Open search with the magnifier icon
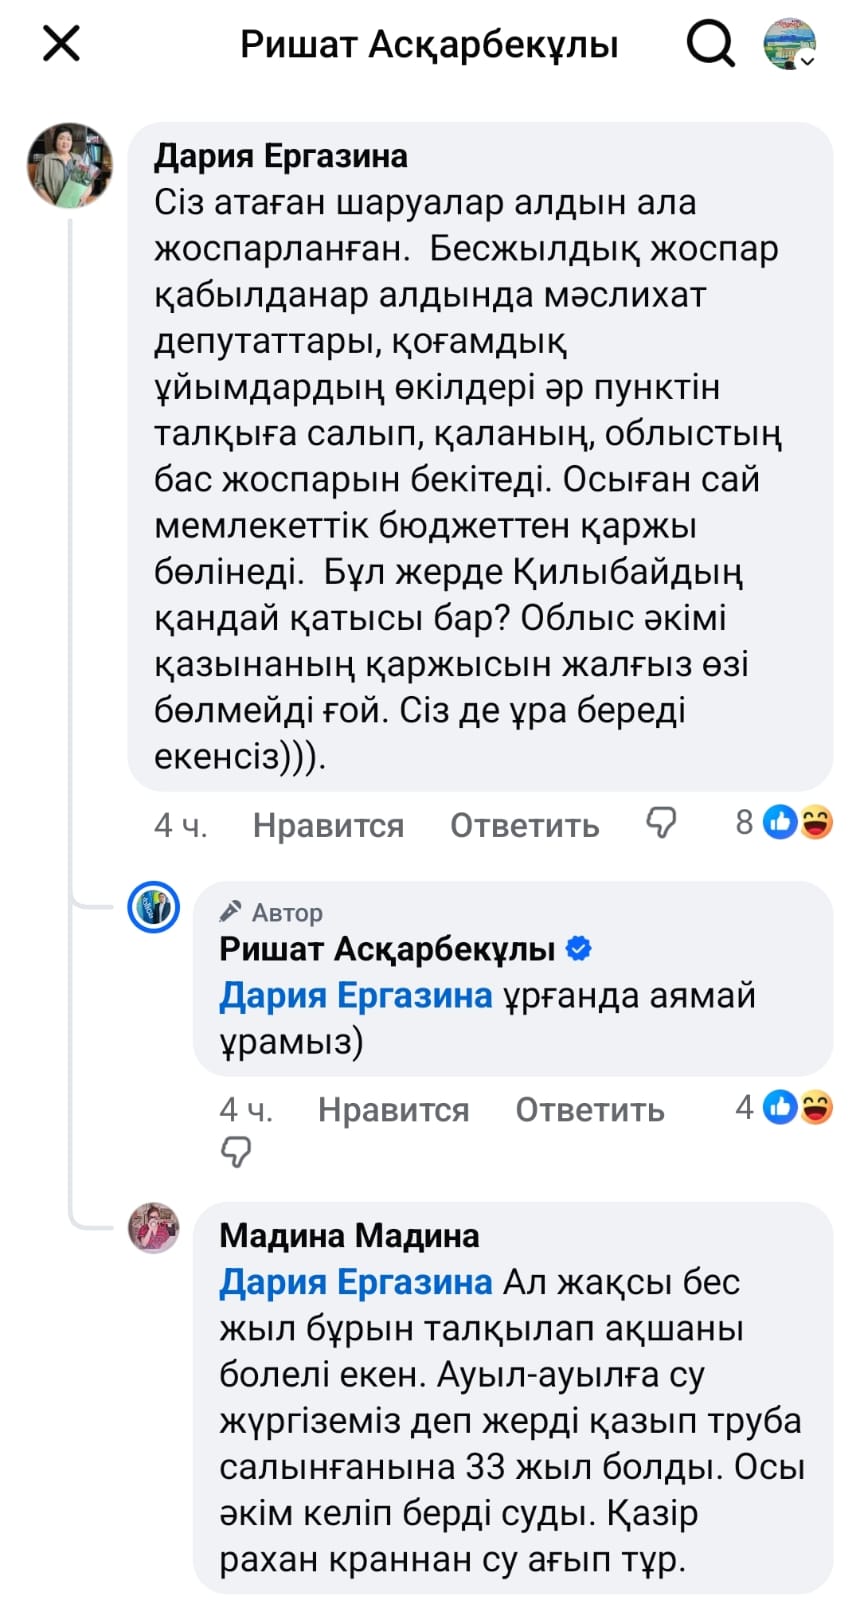Image resolution: width=860 pixels, height=1600 pixels. click(710, 44)
